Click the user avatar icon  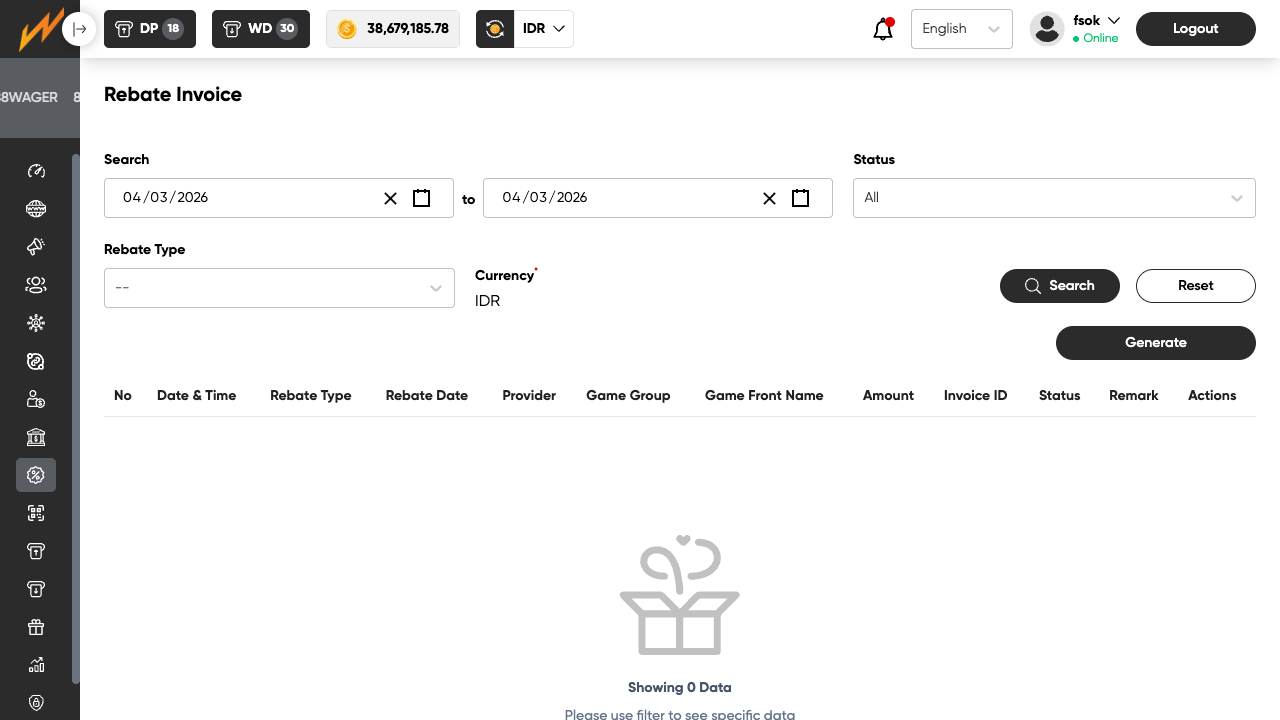click(x=1047, y=29)
